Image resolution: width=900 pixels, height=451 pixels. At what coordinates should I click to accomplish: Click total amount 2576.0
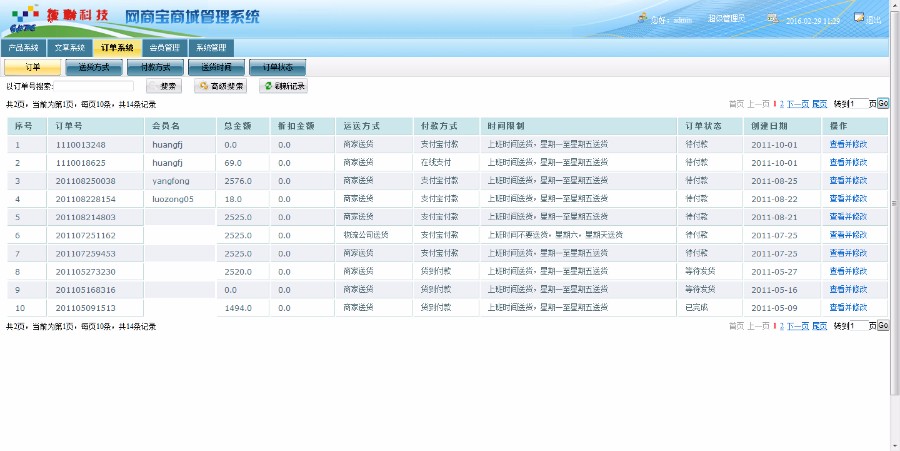click(238, 181)
